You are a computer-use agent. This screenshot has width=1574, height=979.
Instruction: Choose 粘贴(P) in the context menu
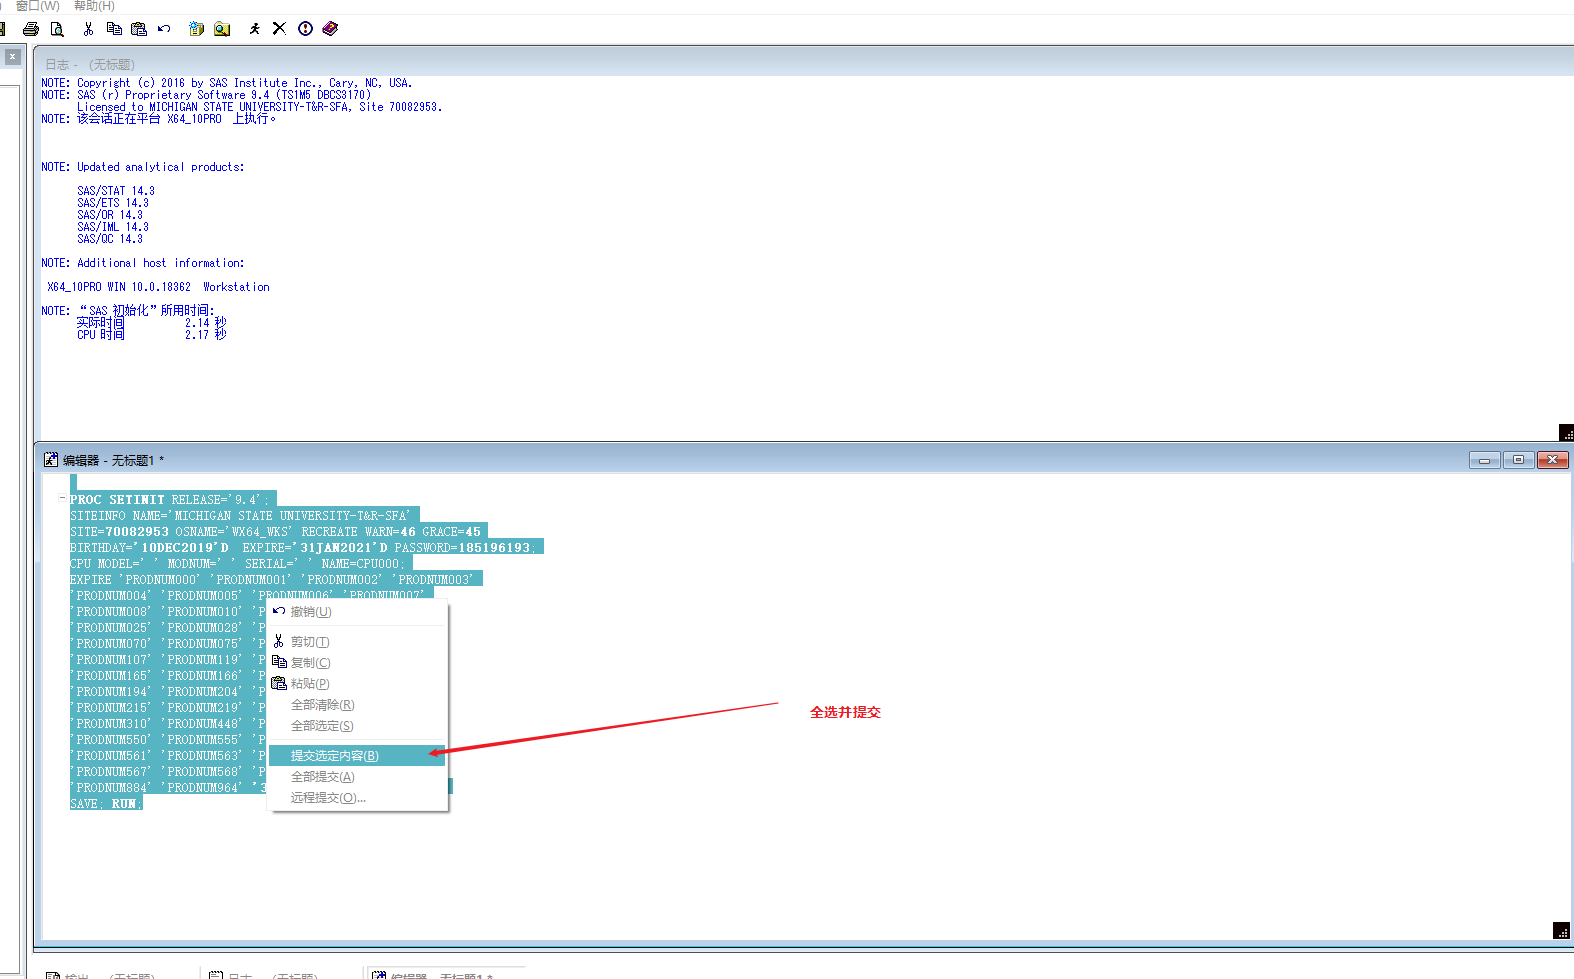point(357,684)
